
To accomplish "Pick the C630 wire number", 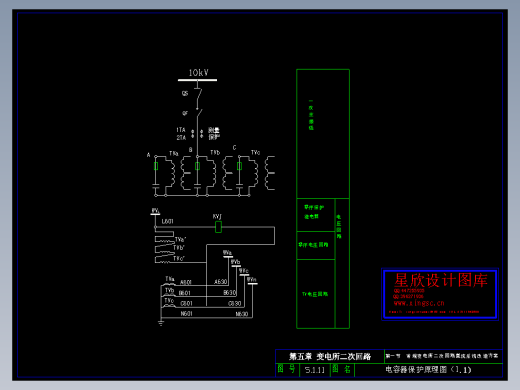I will pyautogui.click(x=235, y=303).
